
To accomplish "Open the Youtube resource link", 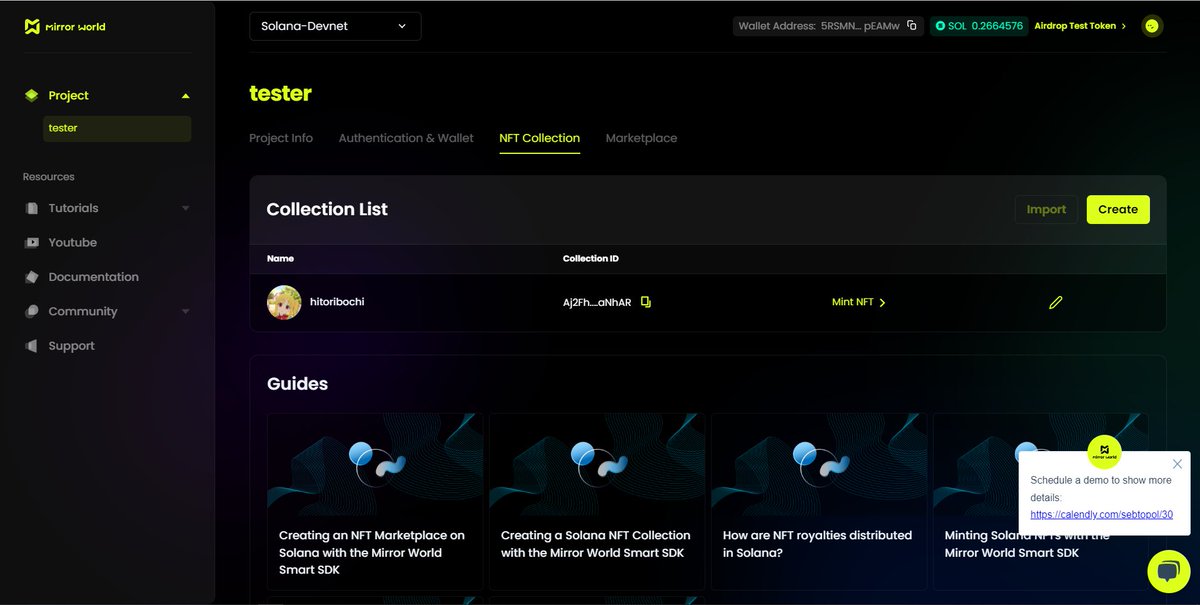I will (x=73, y=242).
